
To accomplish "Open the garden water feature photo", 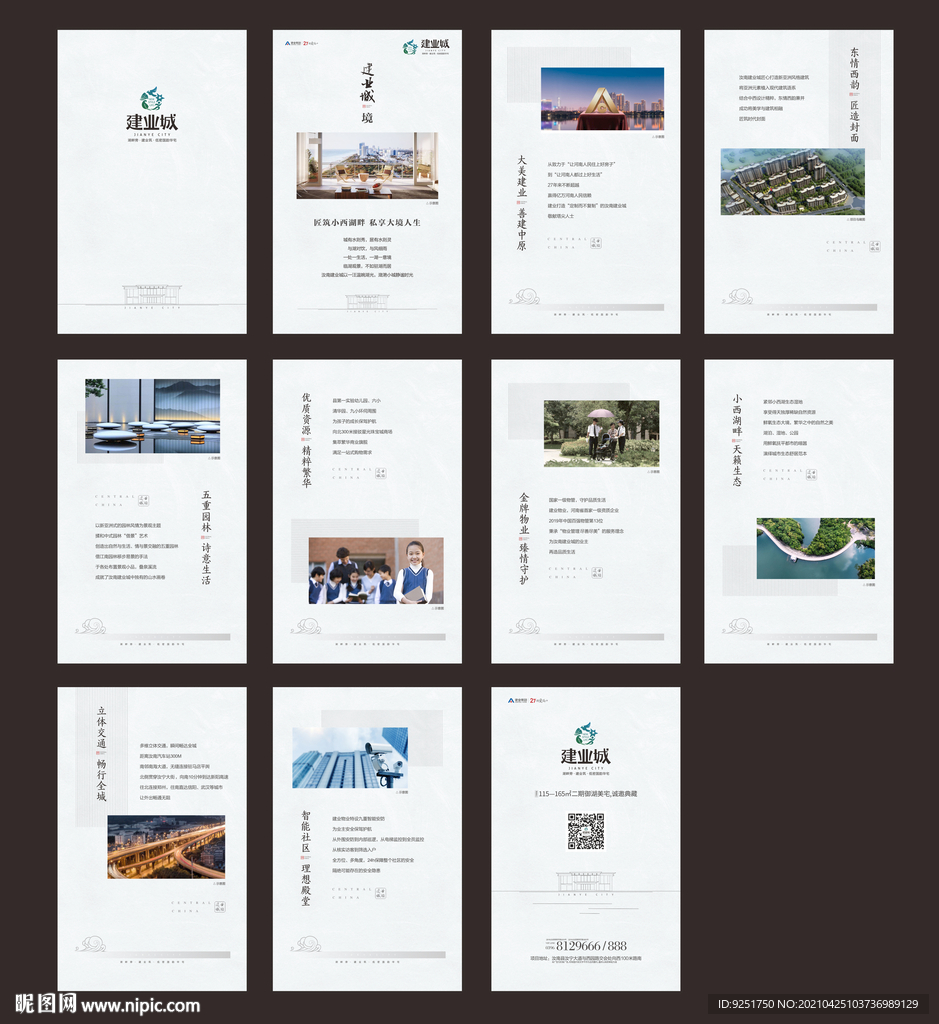I will [152, 416].
